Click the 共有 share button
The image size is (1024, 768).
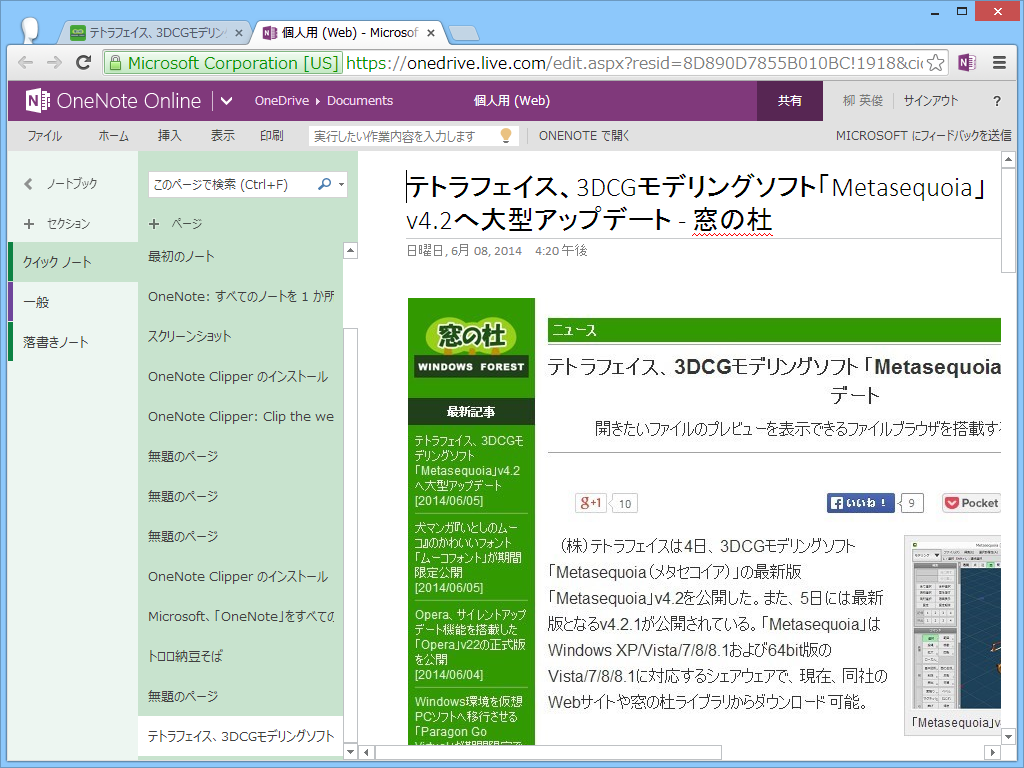click(x=789, y=100)
